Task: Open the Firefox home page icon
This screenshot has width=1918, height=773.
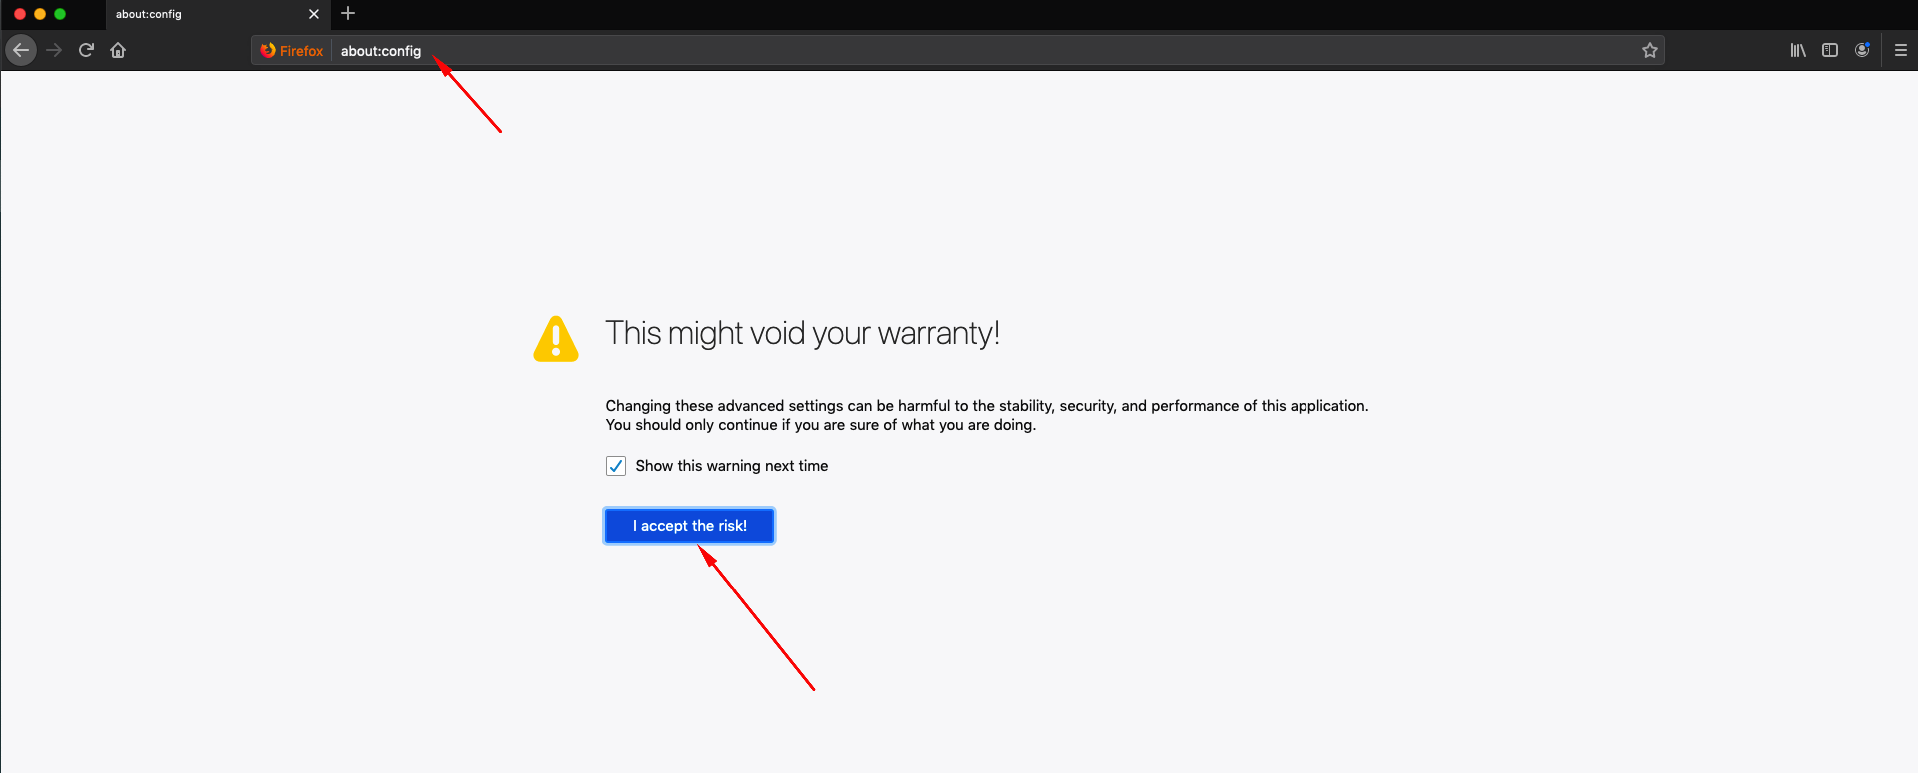Action: [118, 50]
